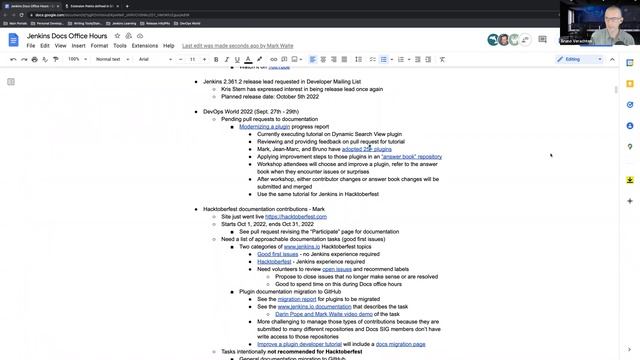Open the Arial font dropdown
Image resolution: width=640 pixels, height=360 pixels.
tap(155, 60)
